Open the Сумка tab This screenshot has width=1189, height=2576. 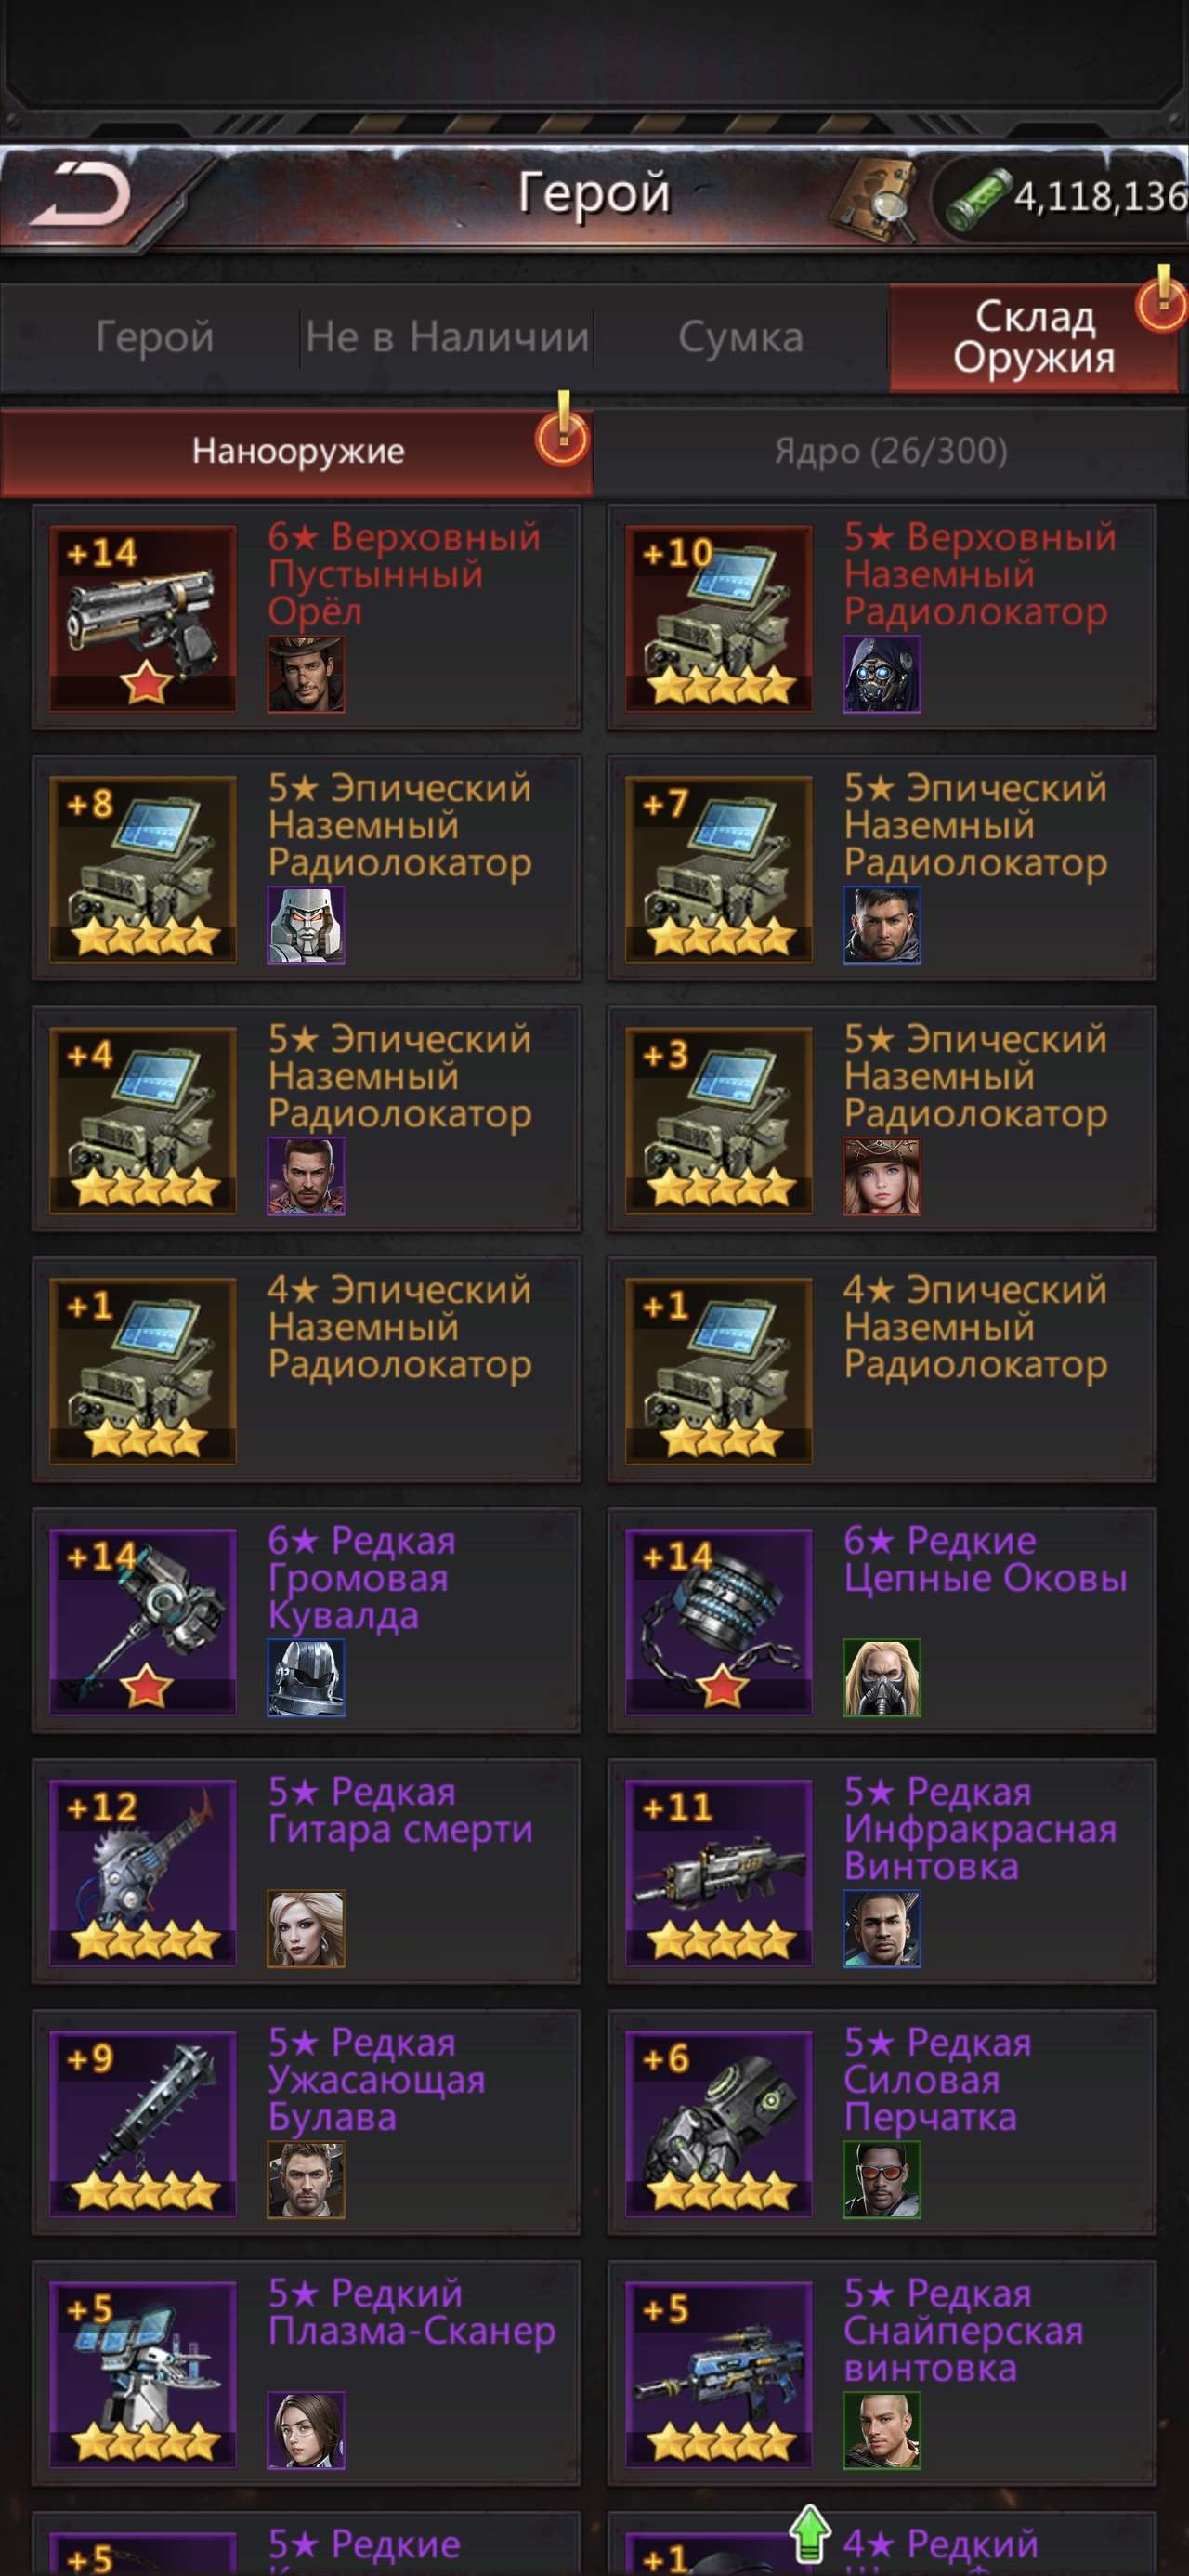click(x=741, y=337)
